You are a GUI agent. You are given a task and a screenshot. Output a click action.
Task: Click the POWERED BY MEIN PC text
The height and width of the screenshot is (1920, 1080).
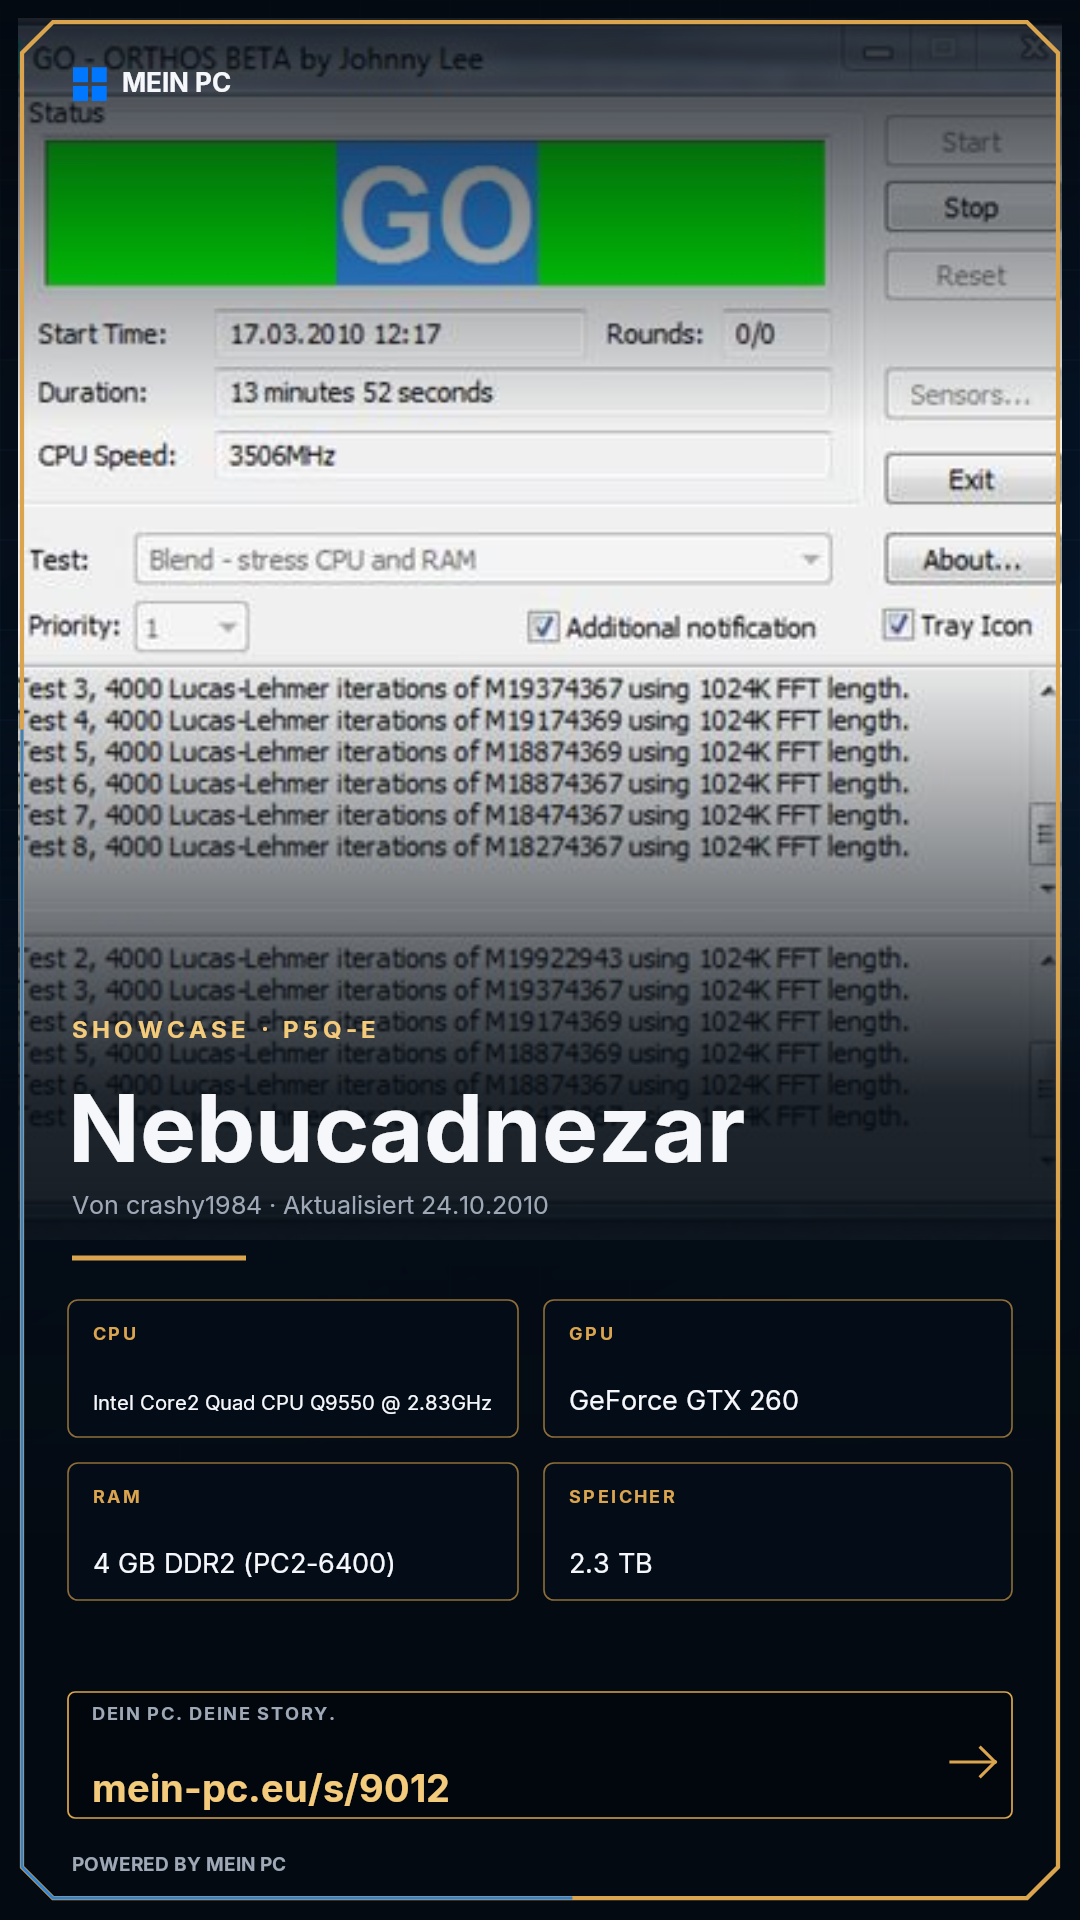[x=179, y=1864]
